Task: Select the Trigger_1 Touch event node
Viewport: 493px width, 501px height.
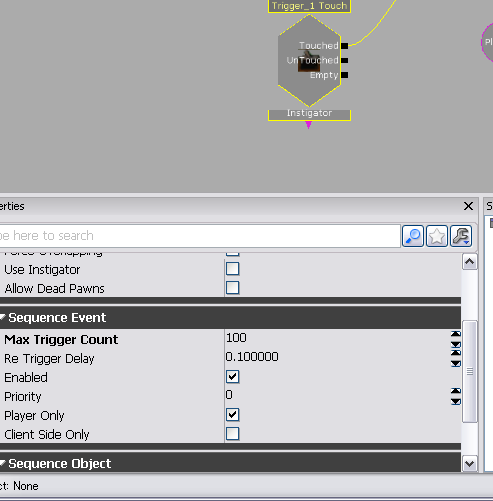Action: [x=309, y=61]
